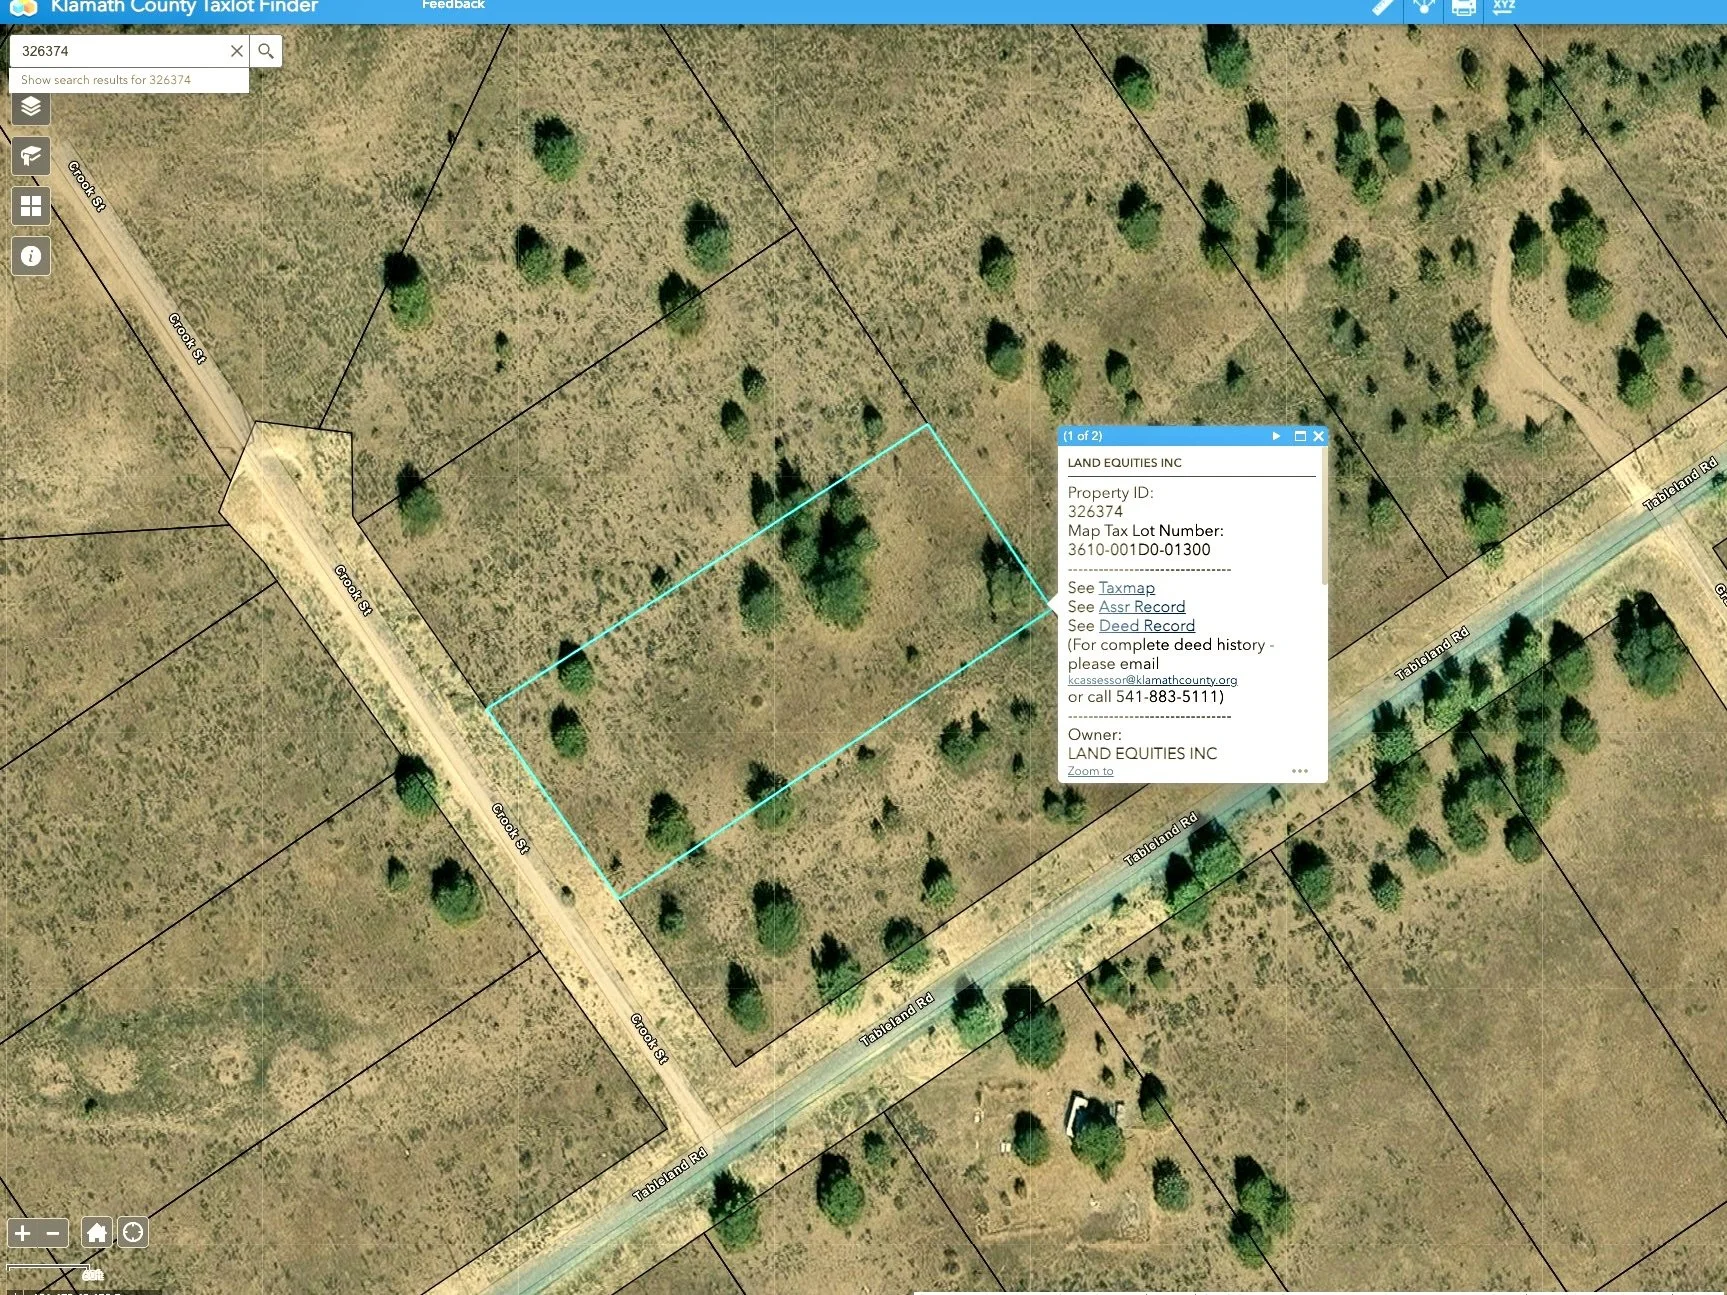Open the Basemap gallery

click(x=30, y=206)
